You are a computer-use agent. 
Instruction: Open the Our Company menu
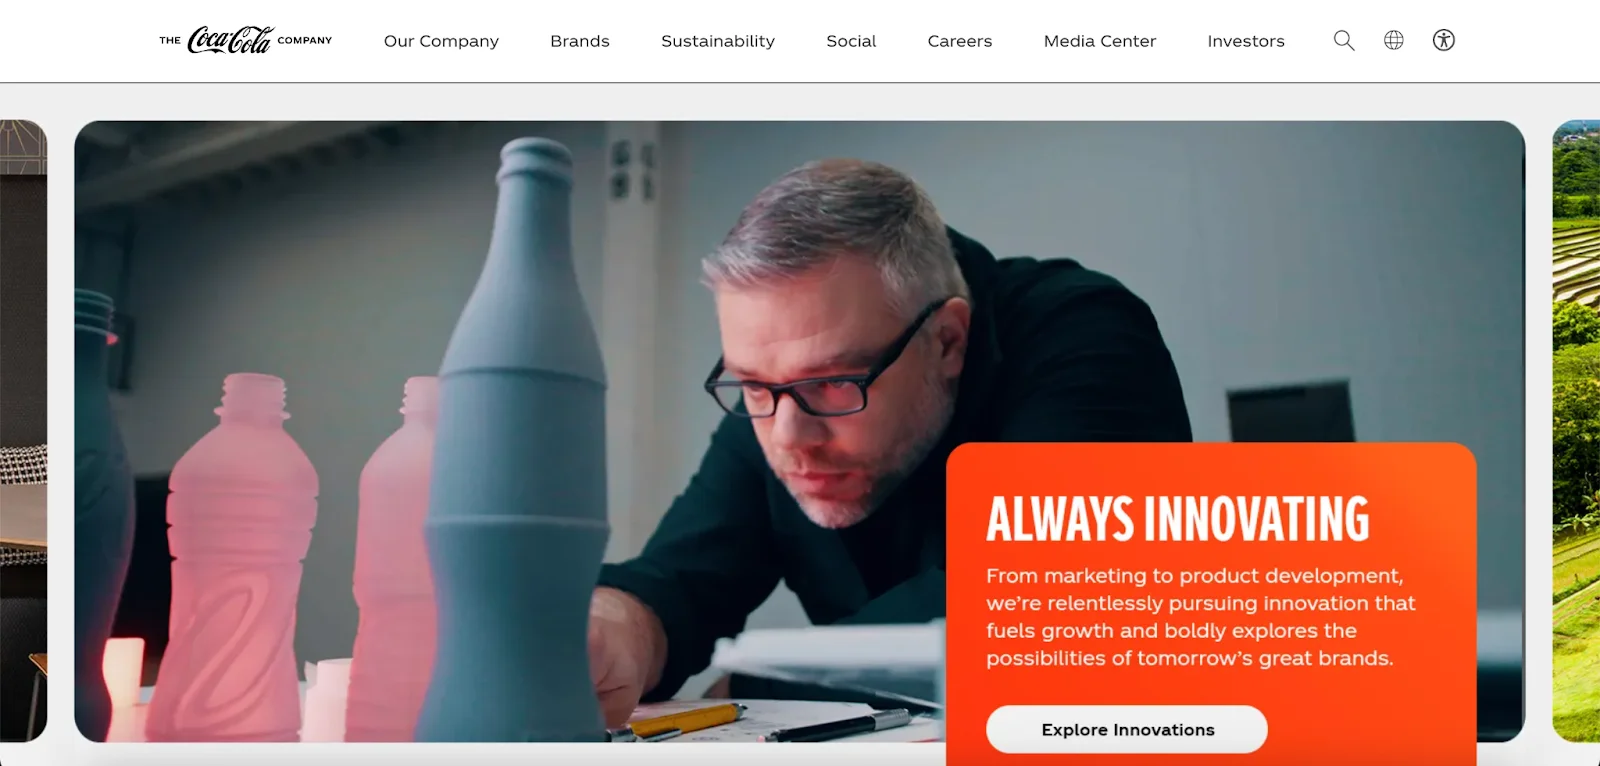pos(441,41)
